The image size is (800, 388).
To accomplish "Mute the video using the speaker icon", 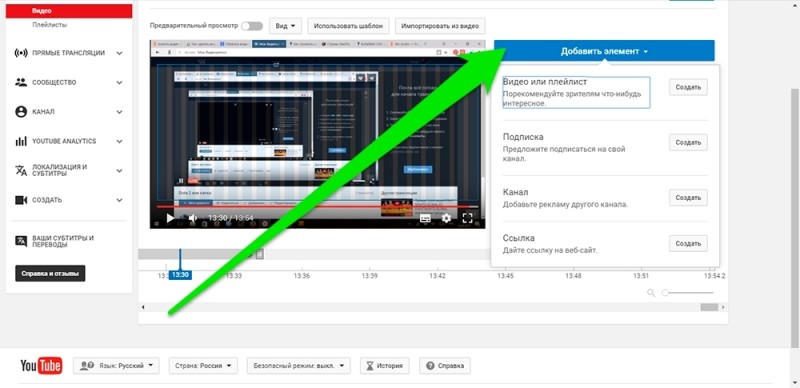I will coord(193,219).
